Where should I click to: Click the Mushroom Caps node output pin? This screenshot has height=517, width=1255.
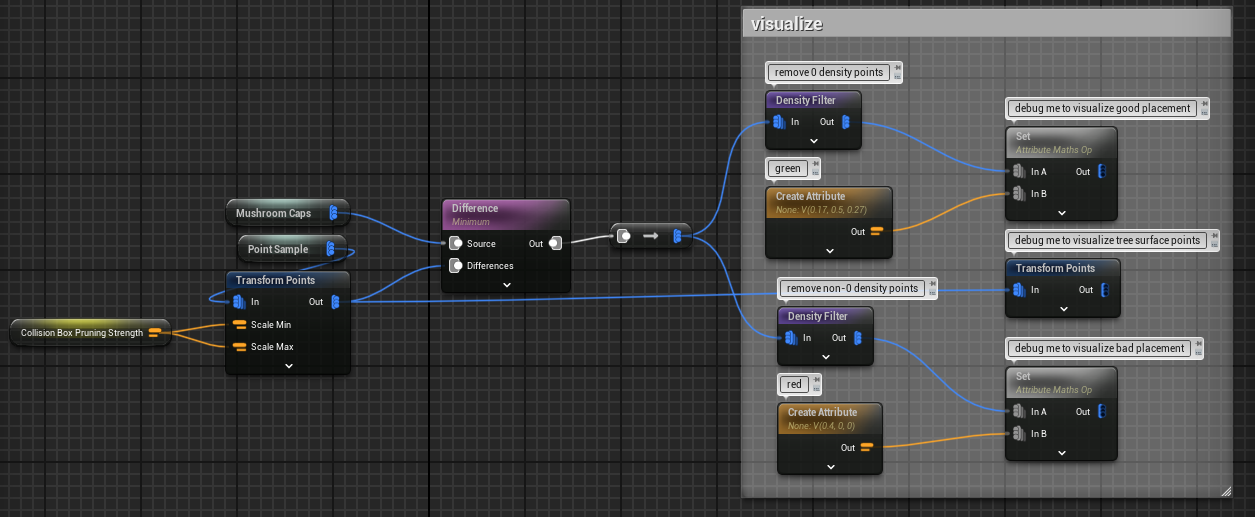pos(333,213)
